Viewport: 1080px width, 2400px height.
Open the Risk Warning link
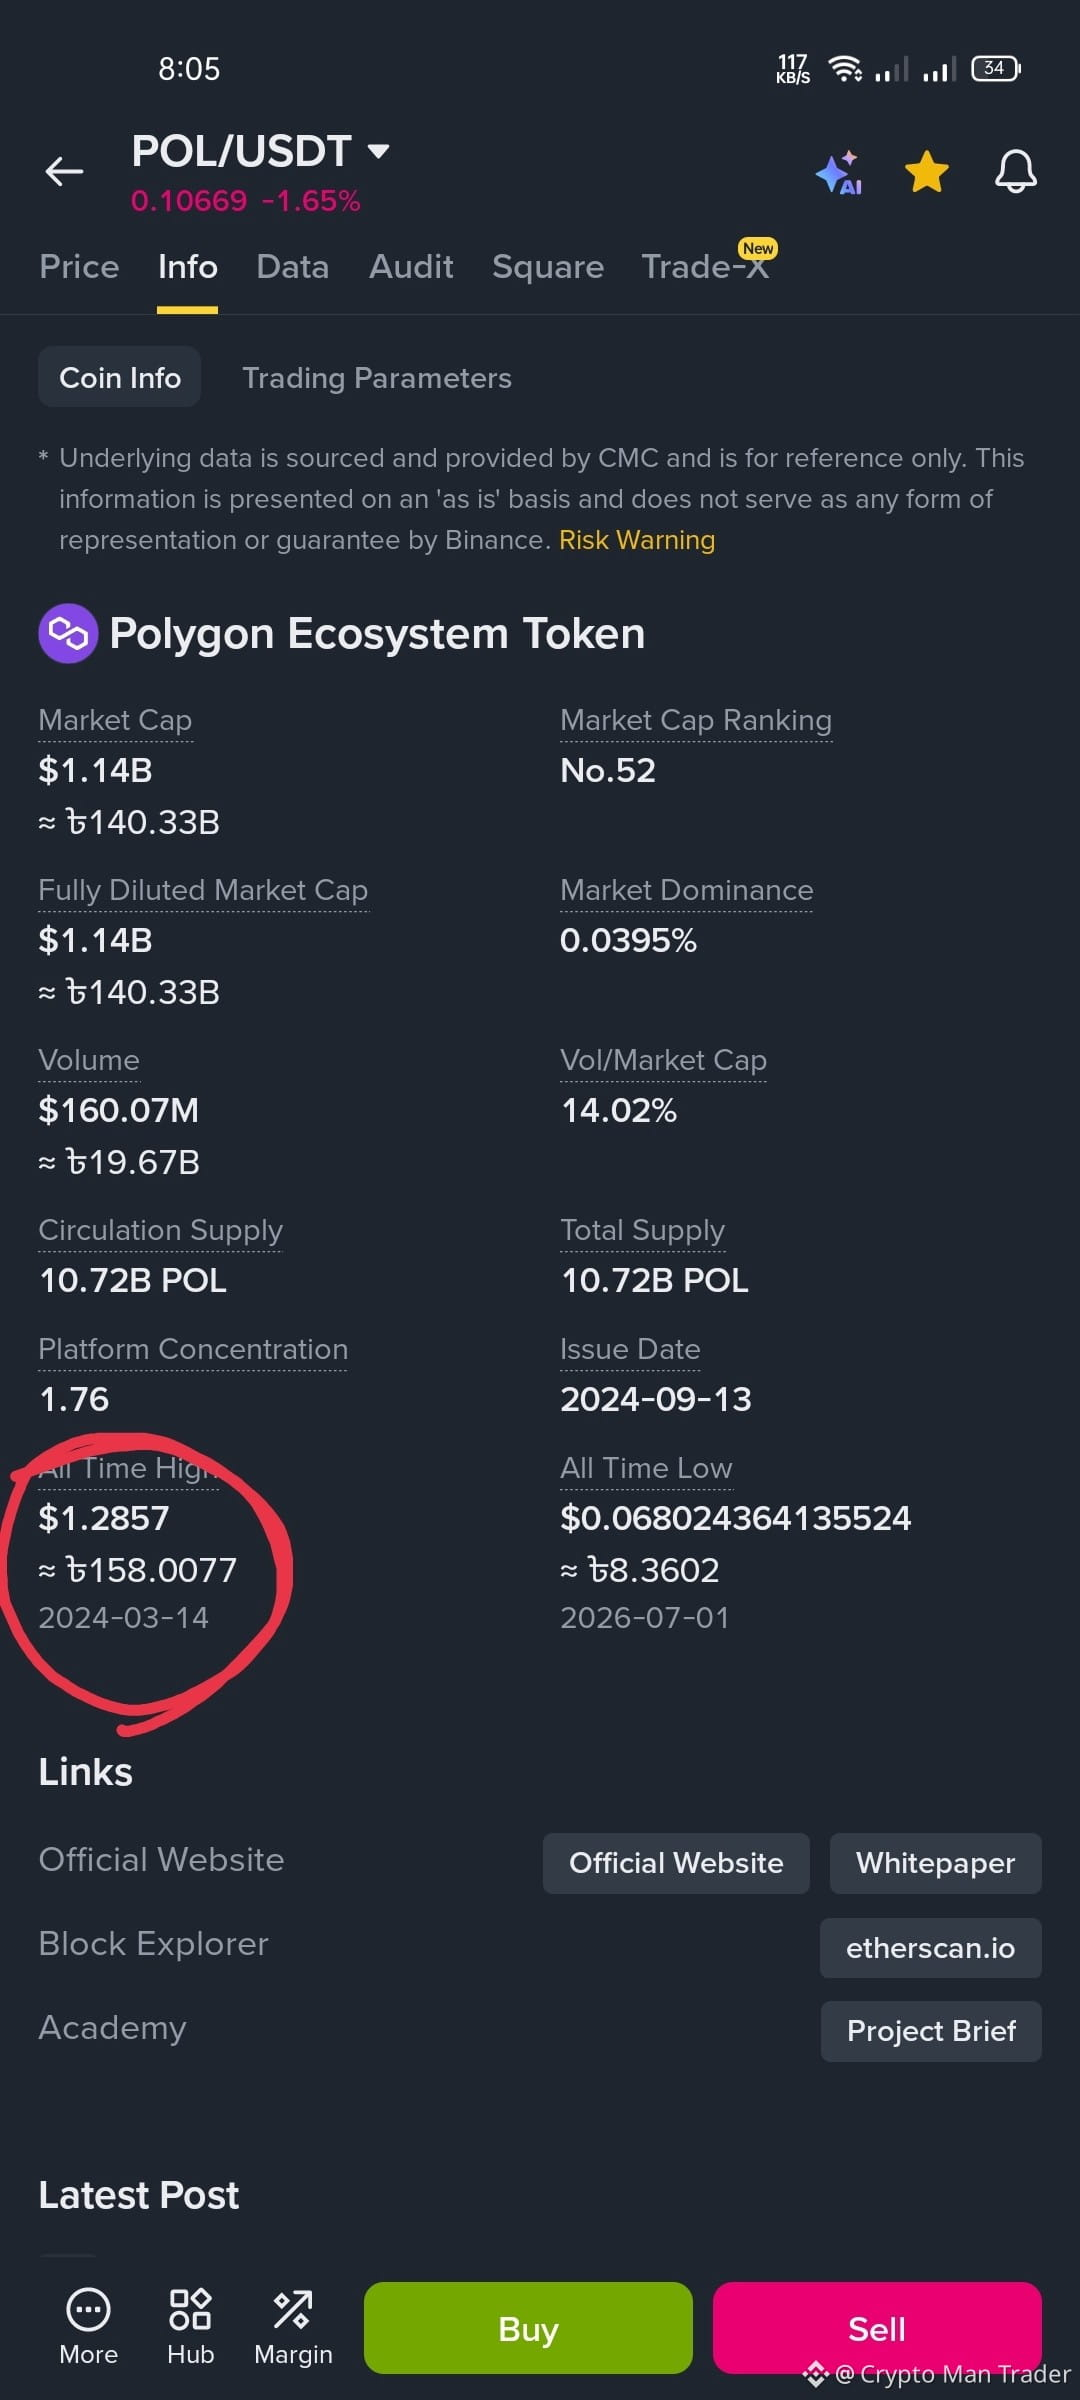[637, 540]
